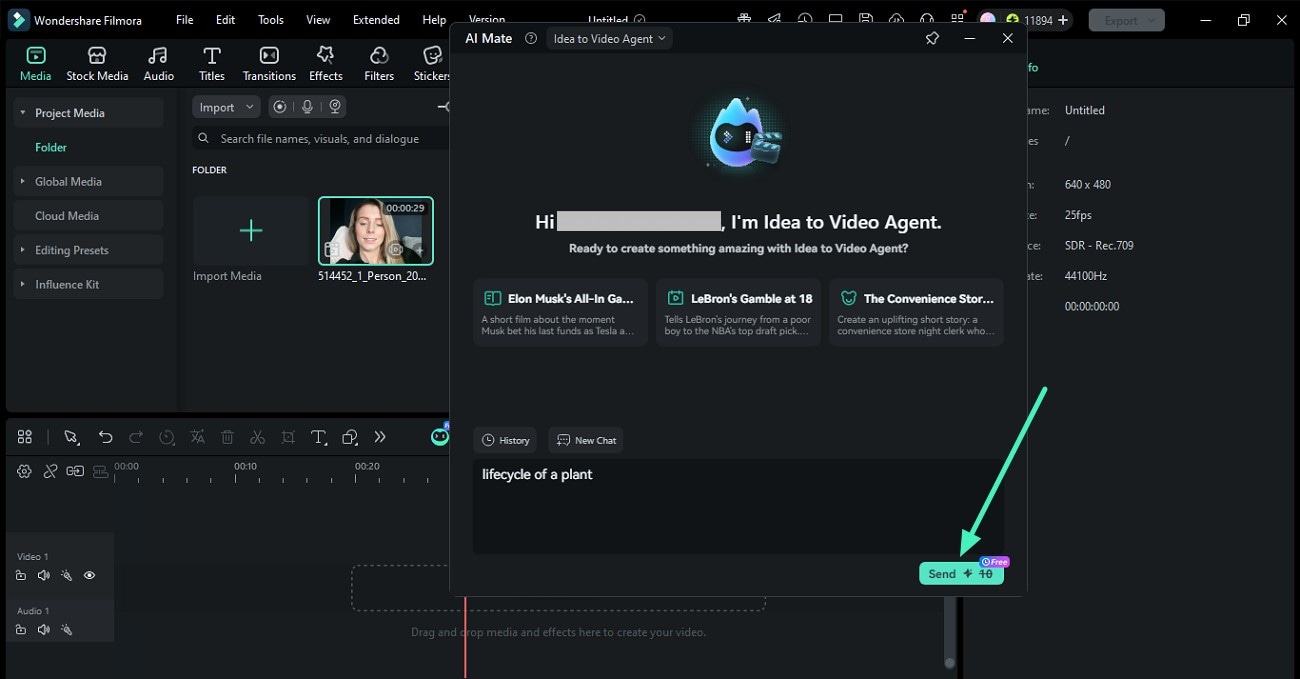
Task: Click the translate icon in timeline toolbar
Action: pos(198,437)
